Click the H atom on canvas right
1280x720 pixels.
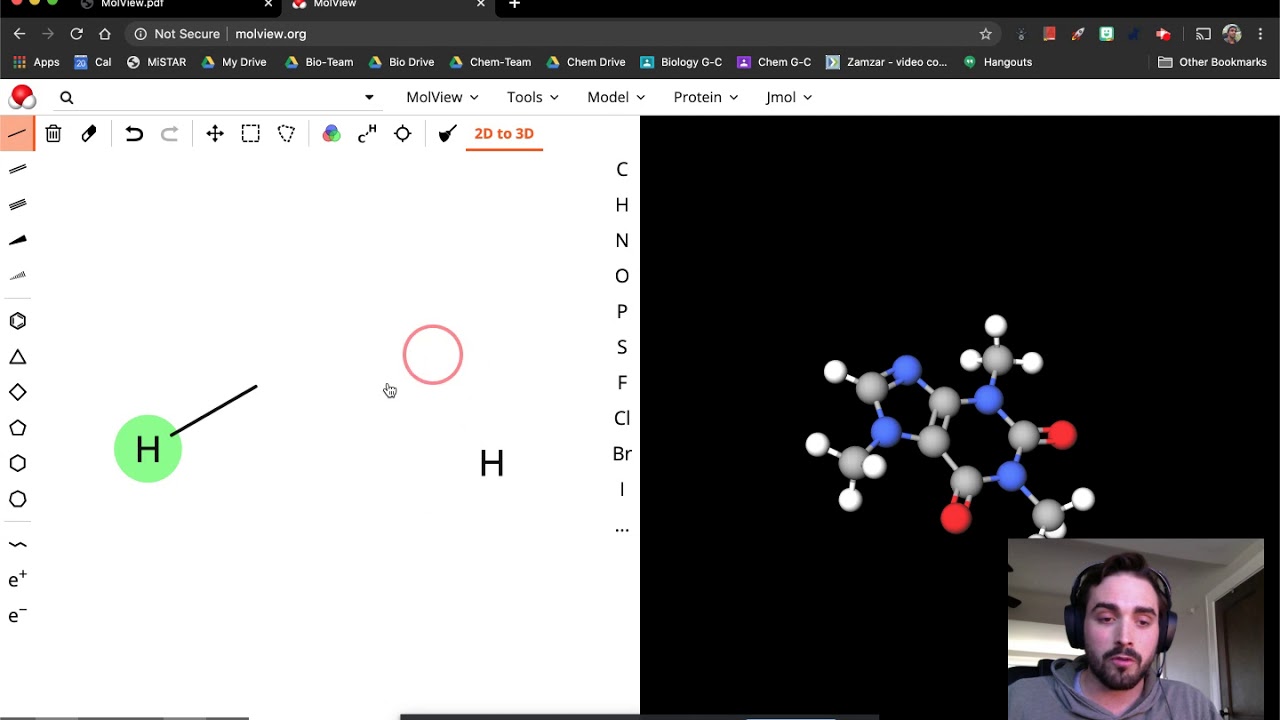pyautogui.click(x=491, y=463)
